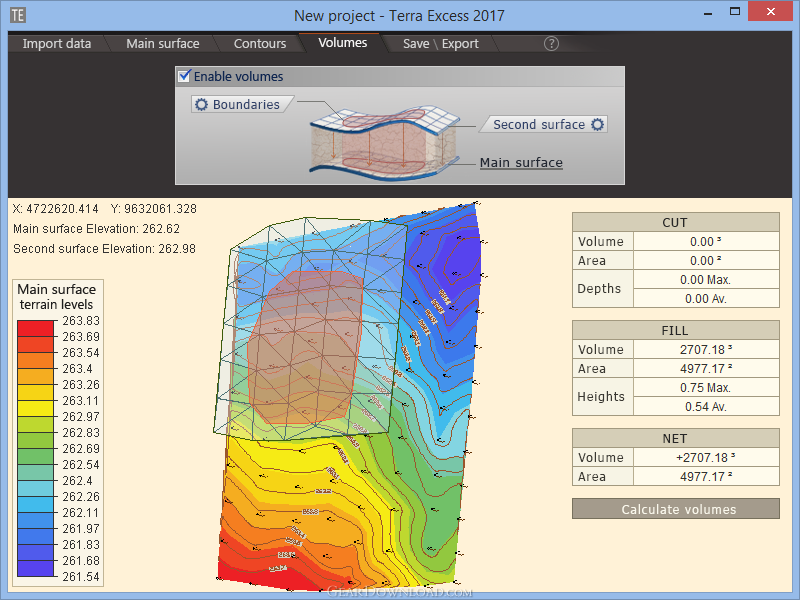Open the Save \ Export tab
The height and width of the screenshot is (600, 800).
(x=441, y=44)
